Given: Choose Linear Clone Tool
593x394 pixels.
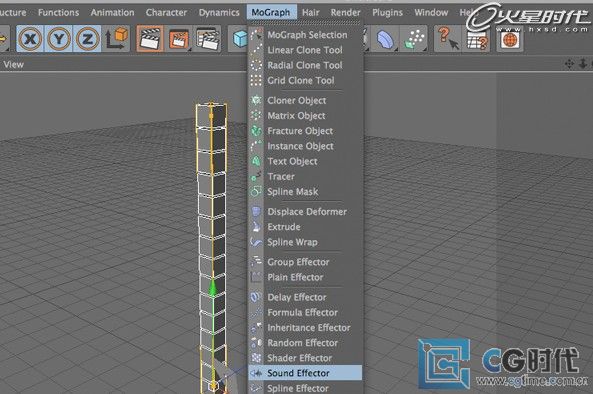Looking at the screenshot, I should click(305, 50).
